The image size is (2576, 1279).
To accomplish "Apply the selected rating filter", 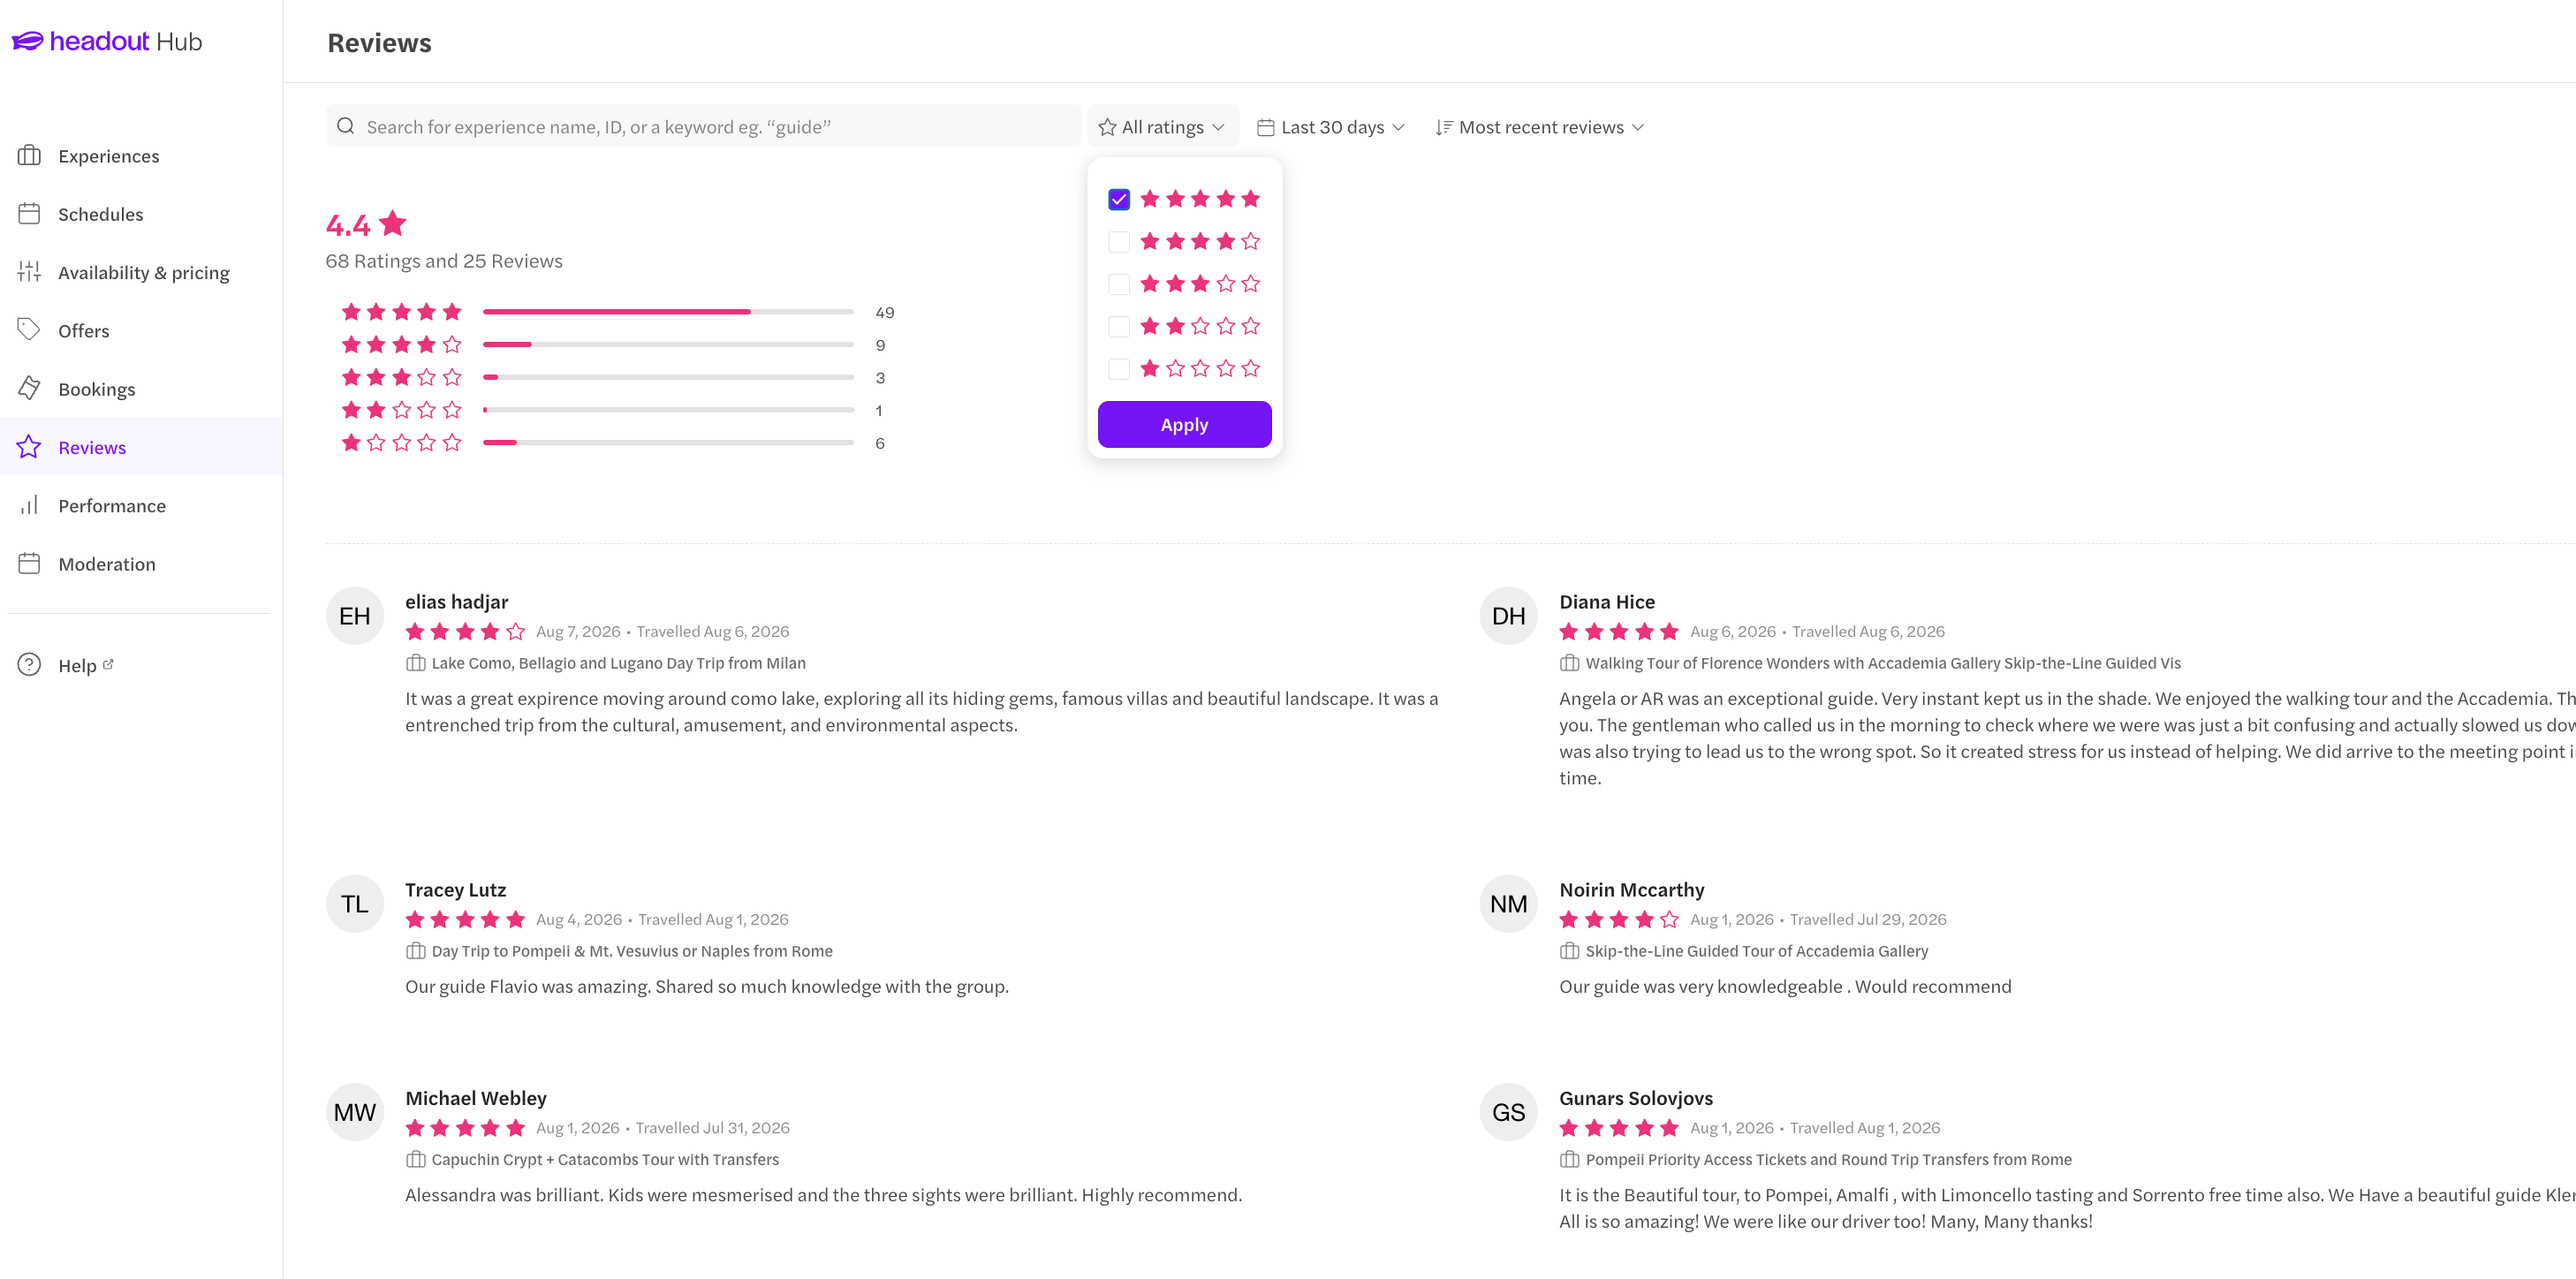I will (1184, 425).
